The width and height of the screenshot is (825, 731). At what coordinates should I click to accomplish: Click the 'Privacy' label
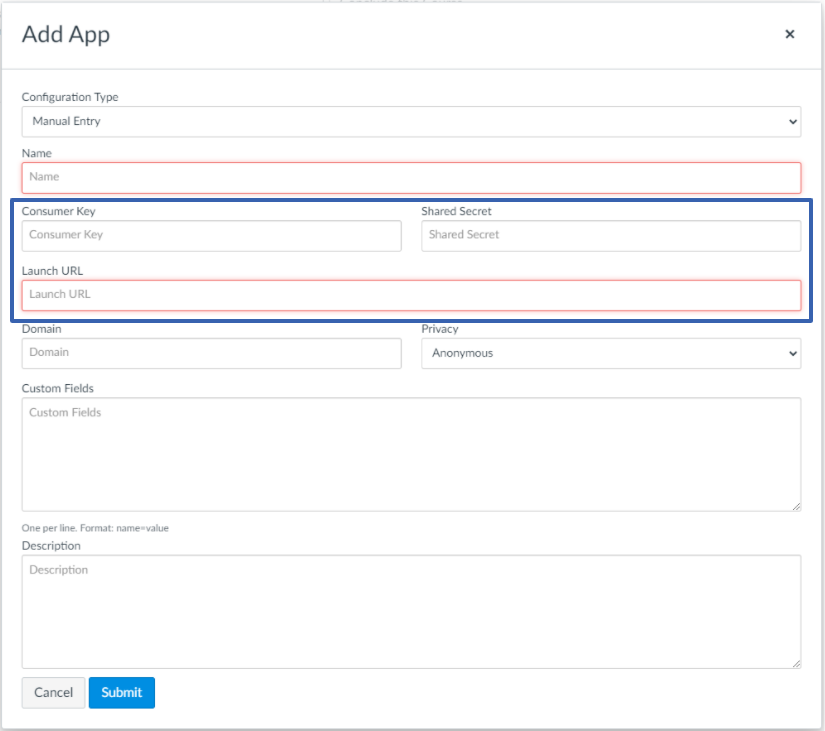440,329
